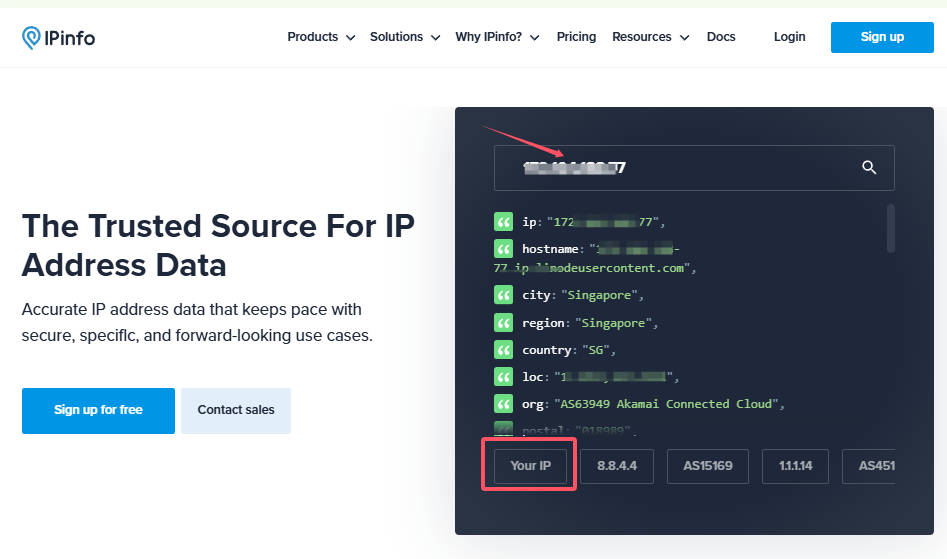Select the Your IP example button
This screenshot has width=947, height=559.
click(530, 465)
